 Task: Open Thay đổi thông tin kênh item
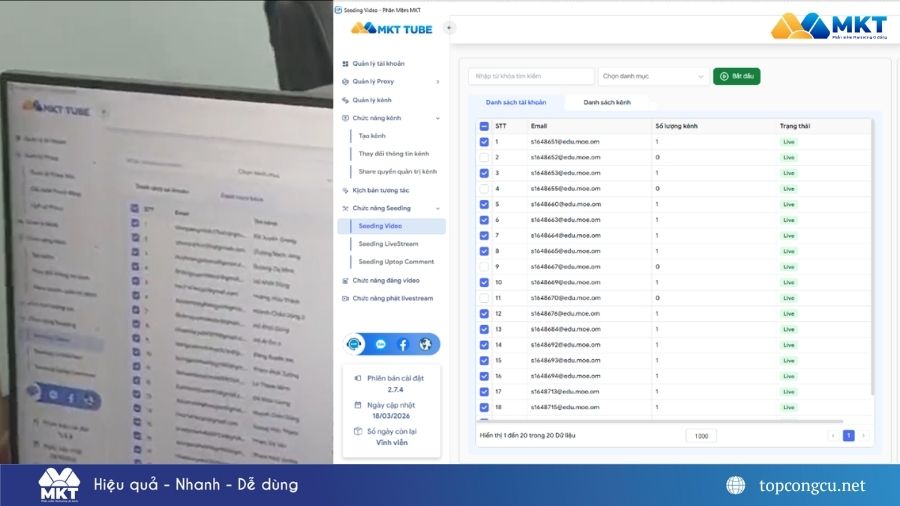[x=394, y=154]
